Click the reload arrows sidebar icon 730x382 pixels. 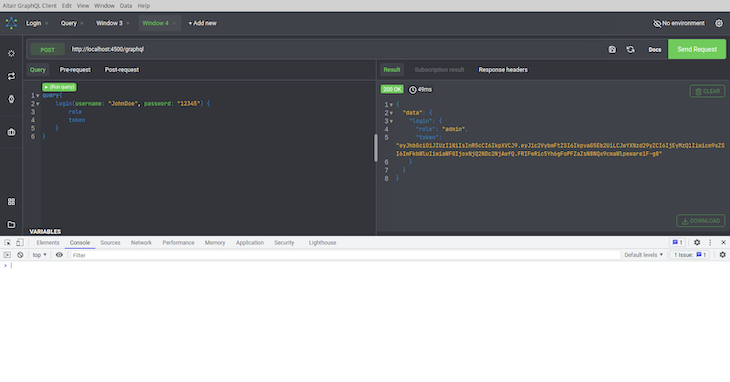11,76
